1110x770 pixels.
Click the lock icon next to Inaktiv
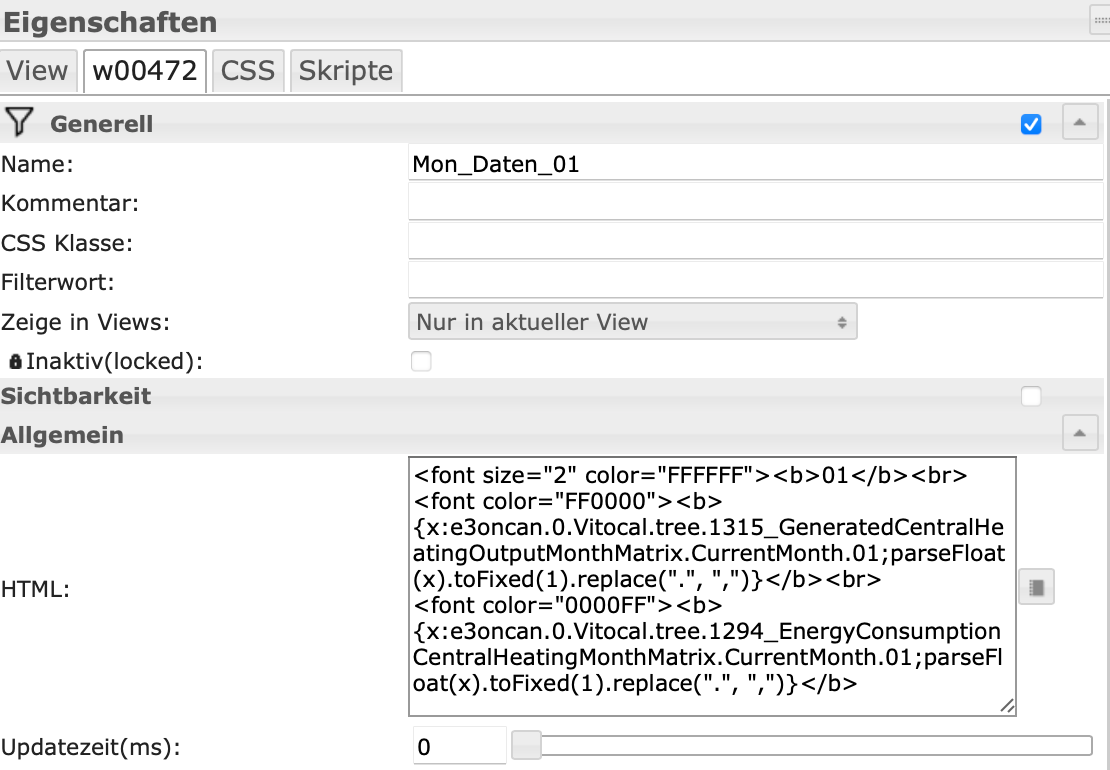[15, 362]
